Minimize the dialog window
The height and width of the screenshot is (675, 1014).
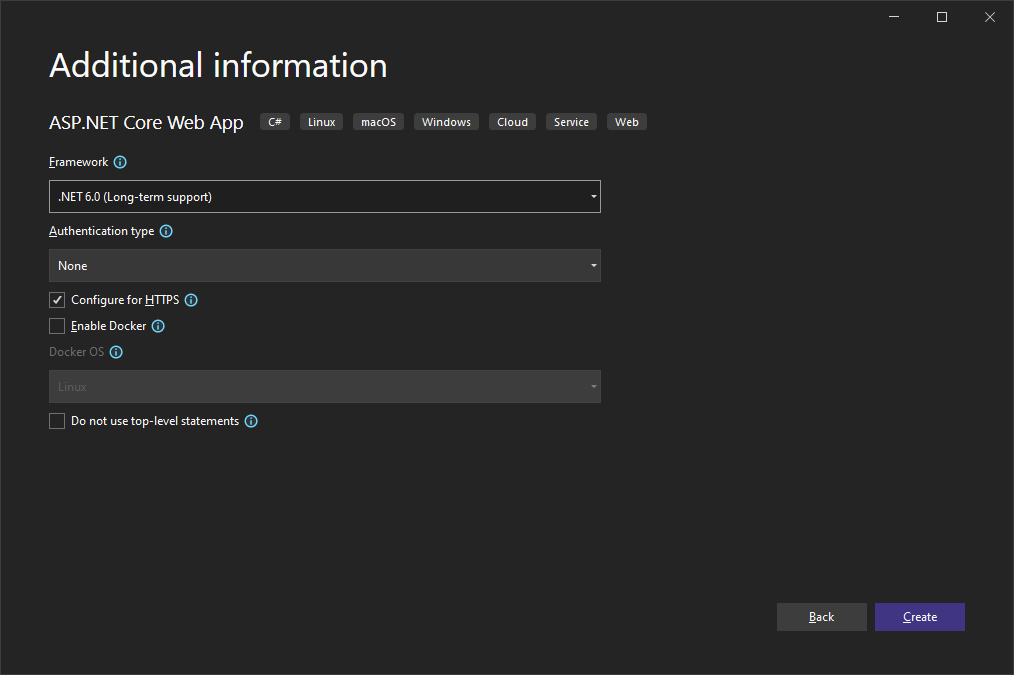(894, 17)
